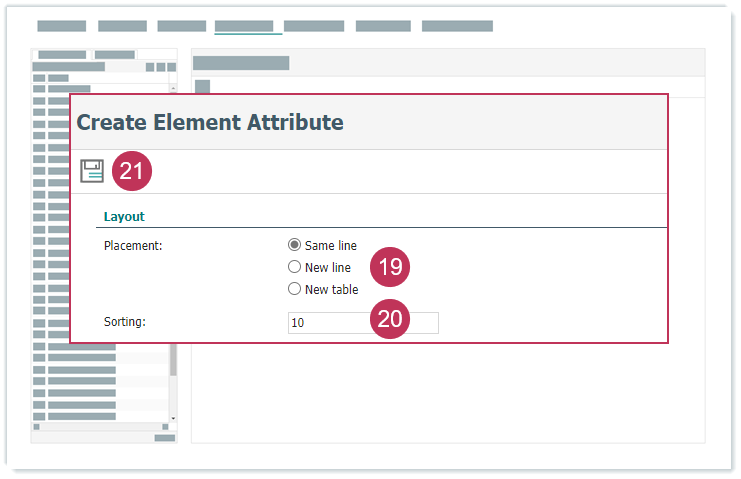Pick the New table placement option

[294, 289]
